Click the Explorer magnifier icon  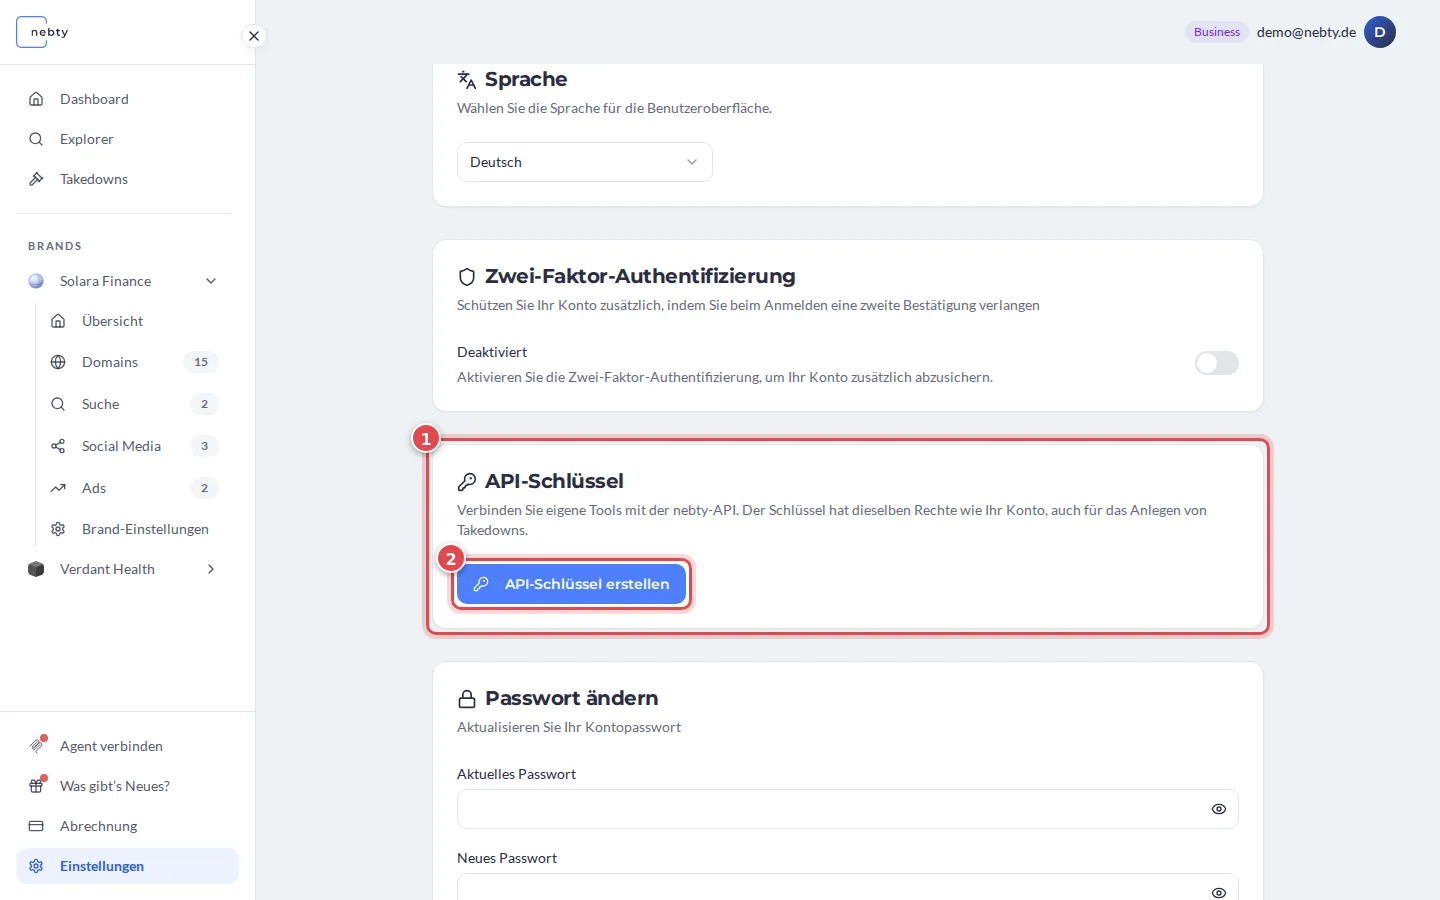tap(36, 139)
